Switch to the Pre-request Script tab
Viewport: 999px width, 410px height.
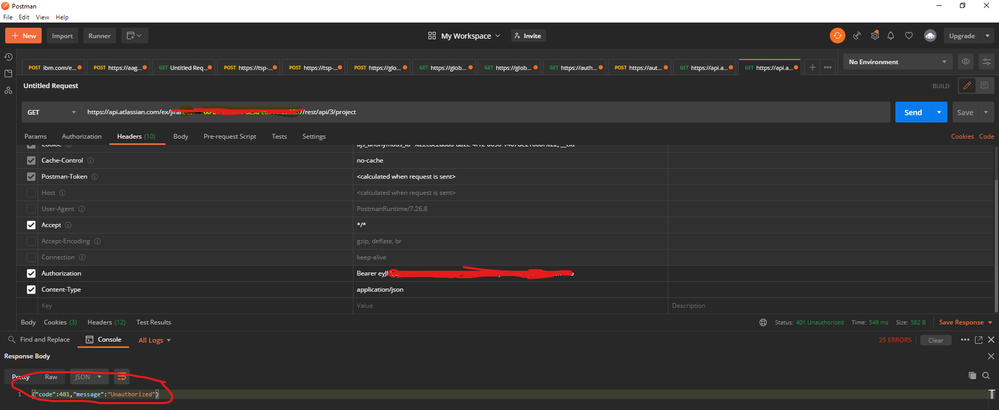tap(229, 136)
